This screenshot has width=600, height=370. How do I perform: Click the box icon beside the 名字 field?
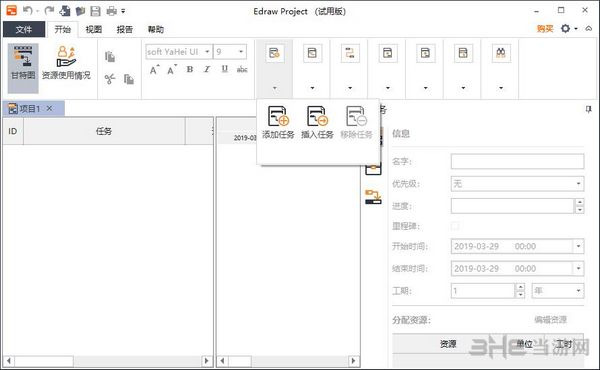click(373, 168)
